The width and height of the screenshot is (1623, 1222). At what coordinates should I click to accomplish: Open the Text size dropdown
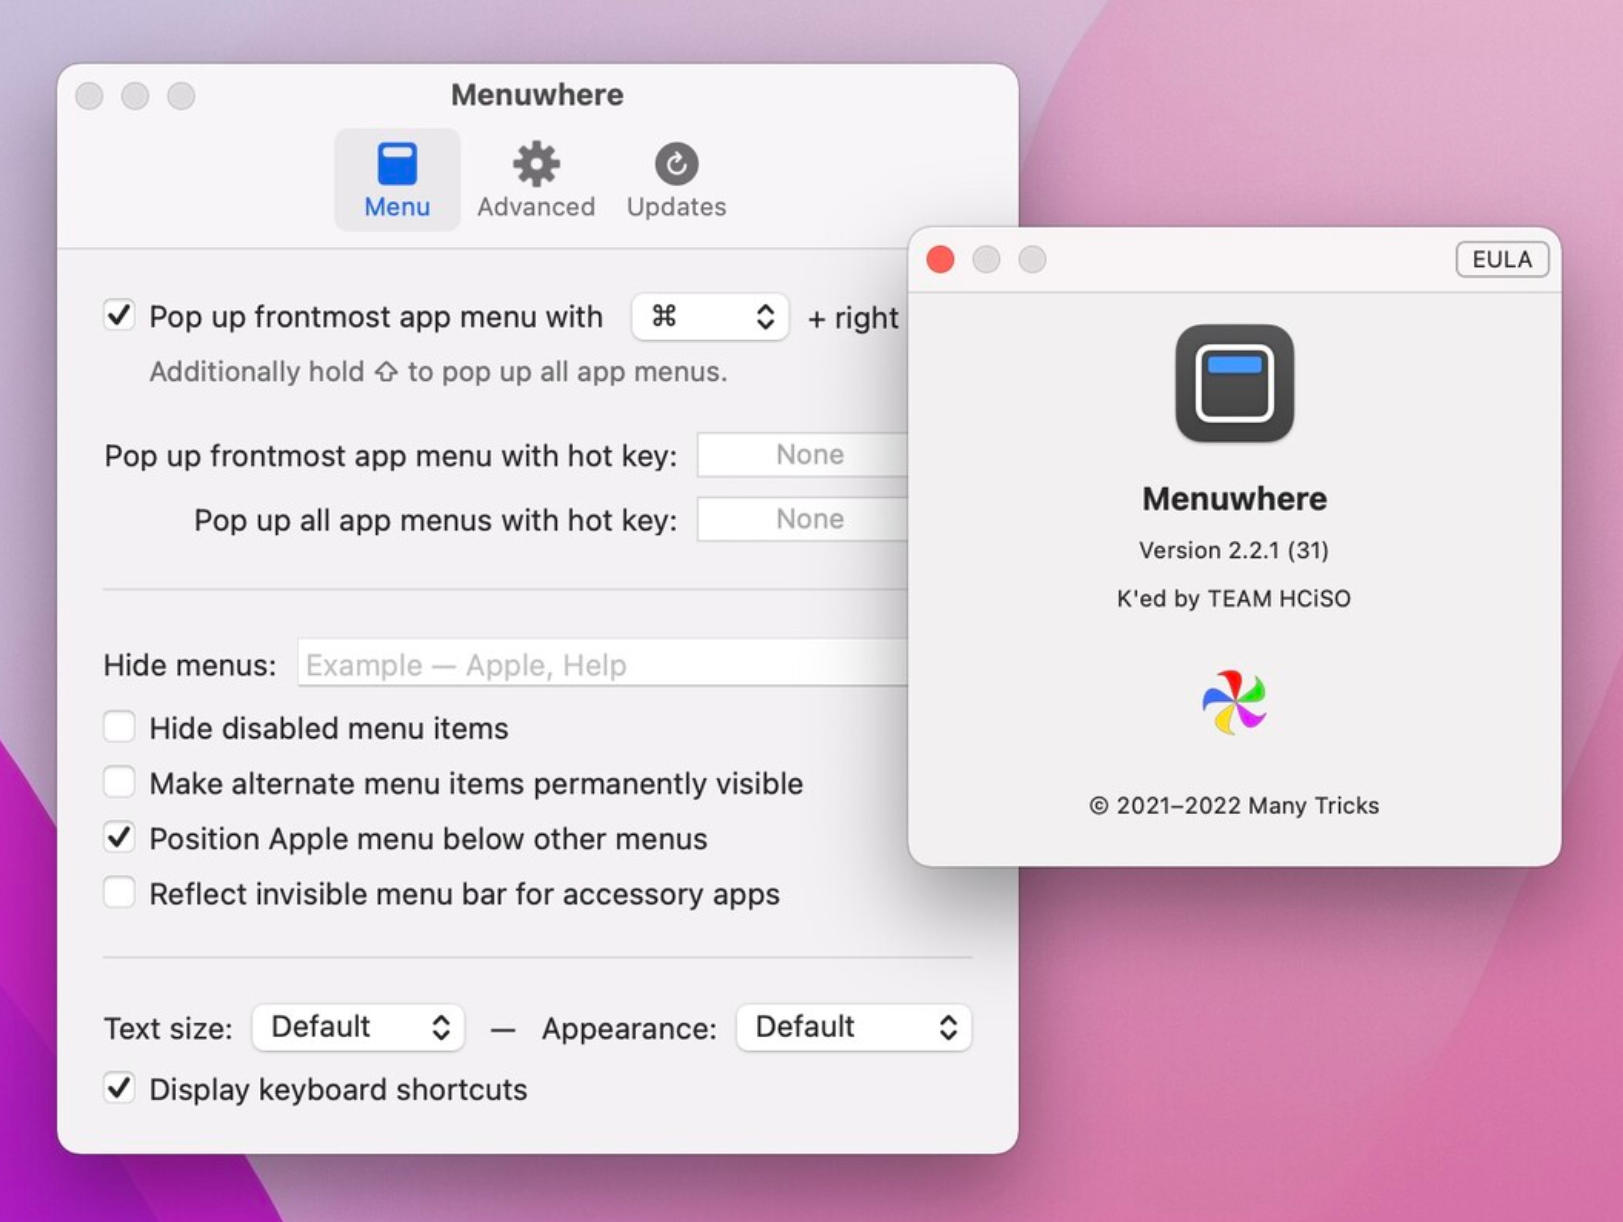click(x=358, y=1027)
